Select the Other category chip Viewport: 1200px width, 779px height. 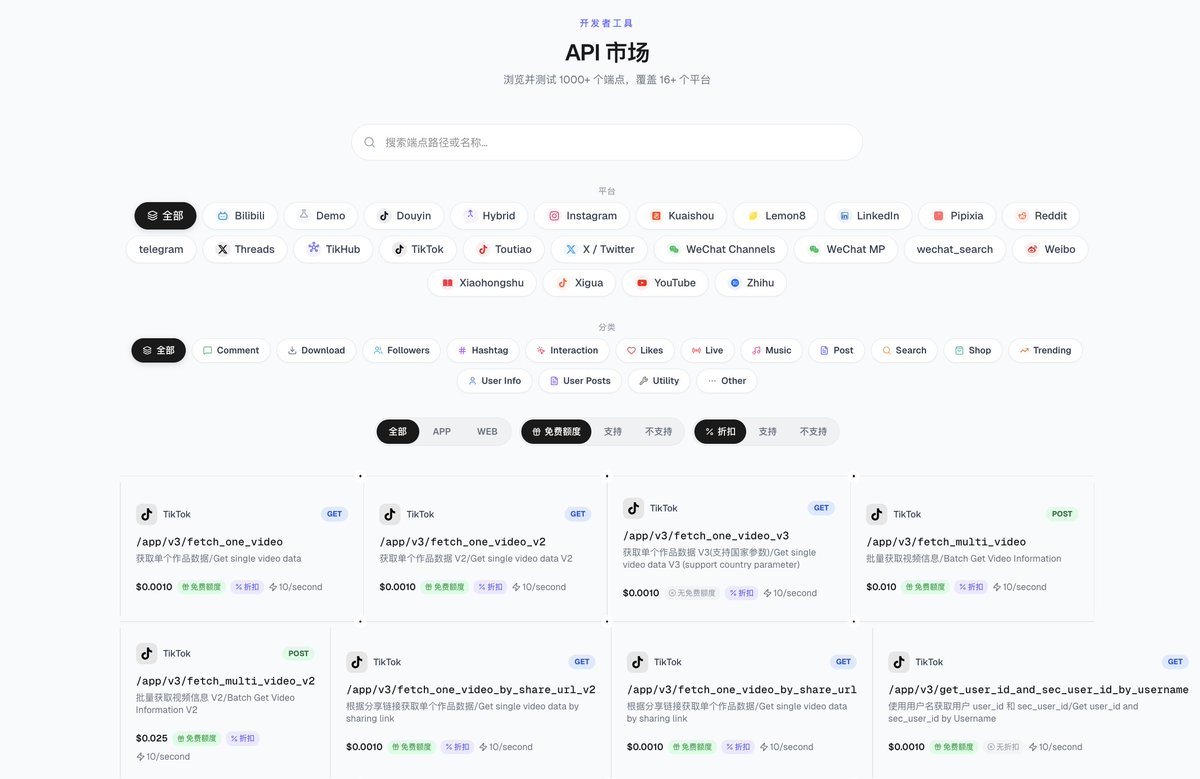[x=727, y=380]
